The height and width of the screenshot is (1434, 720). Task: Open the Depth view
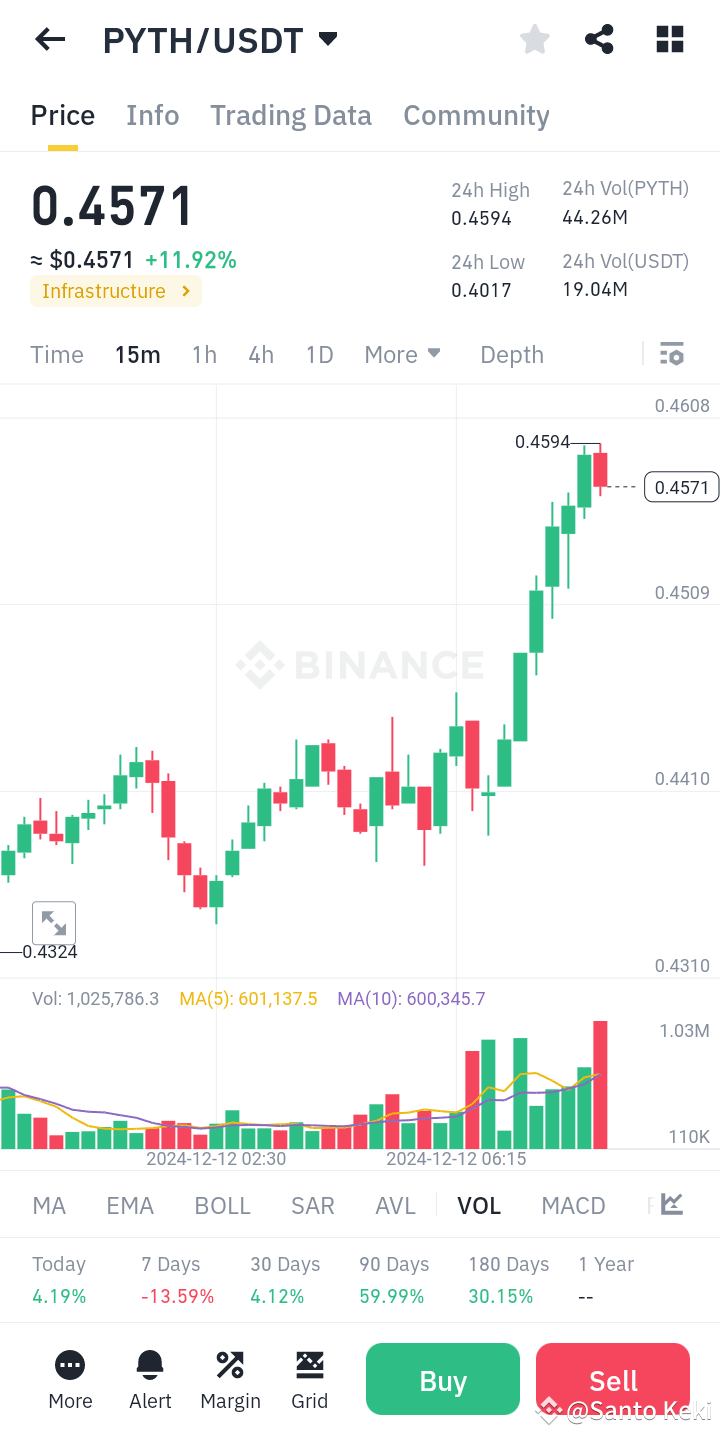(x=511, y=353)
